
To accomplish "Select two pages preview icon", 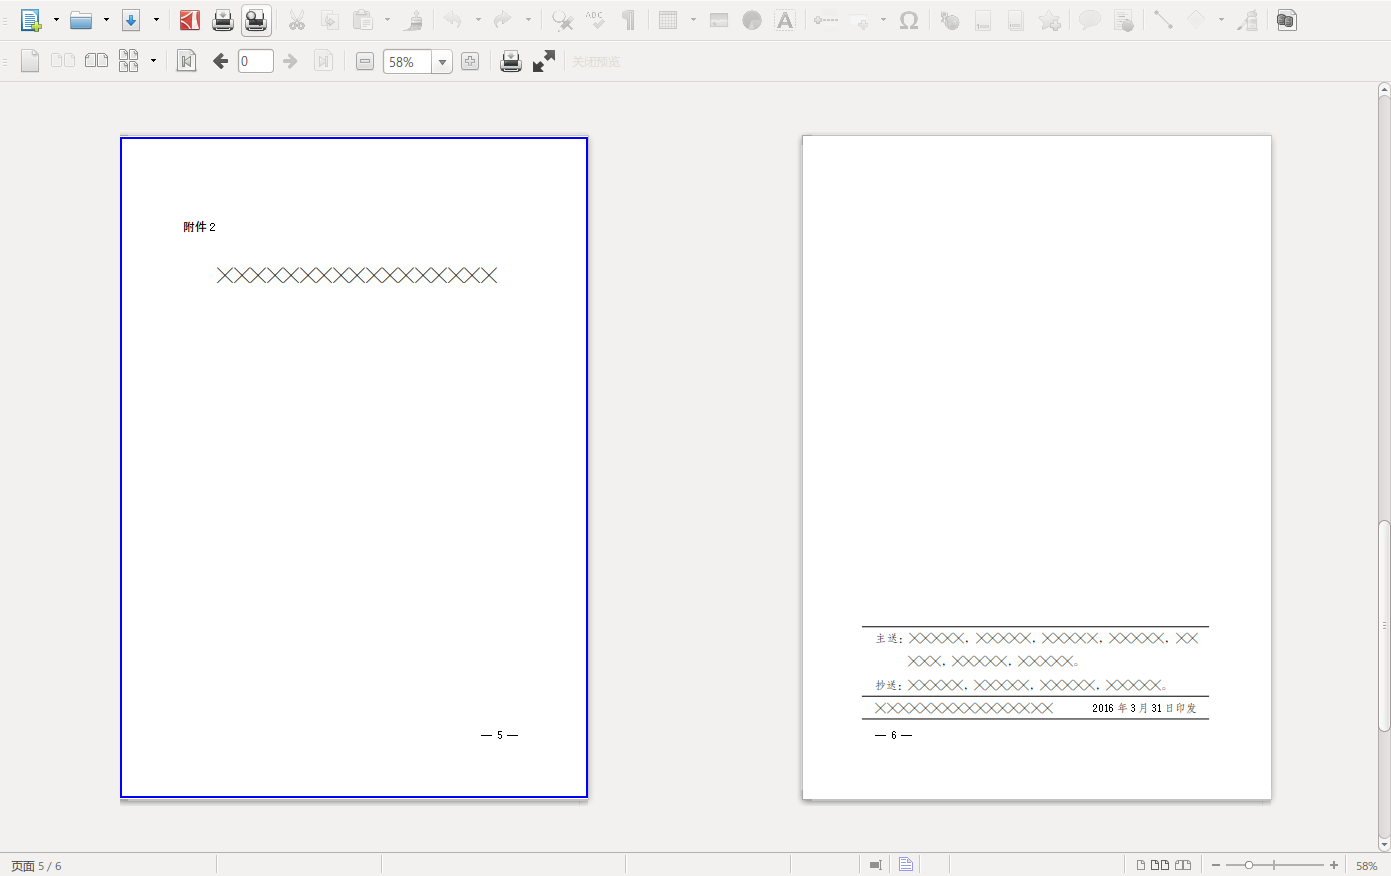I will (63, 61).
